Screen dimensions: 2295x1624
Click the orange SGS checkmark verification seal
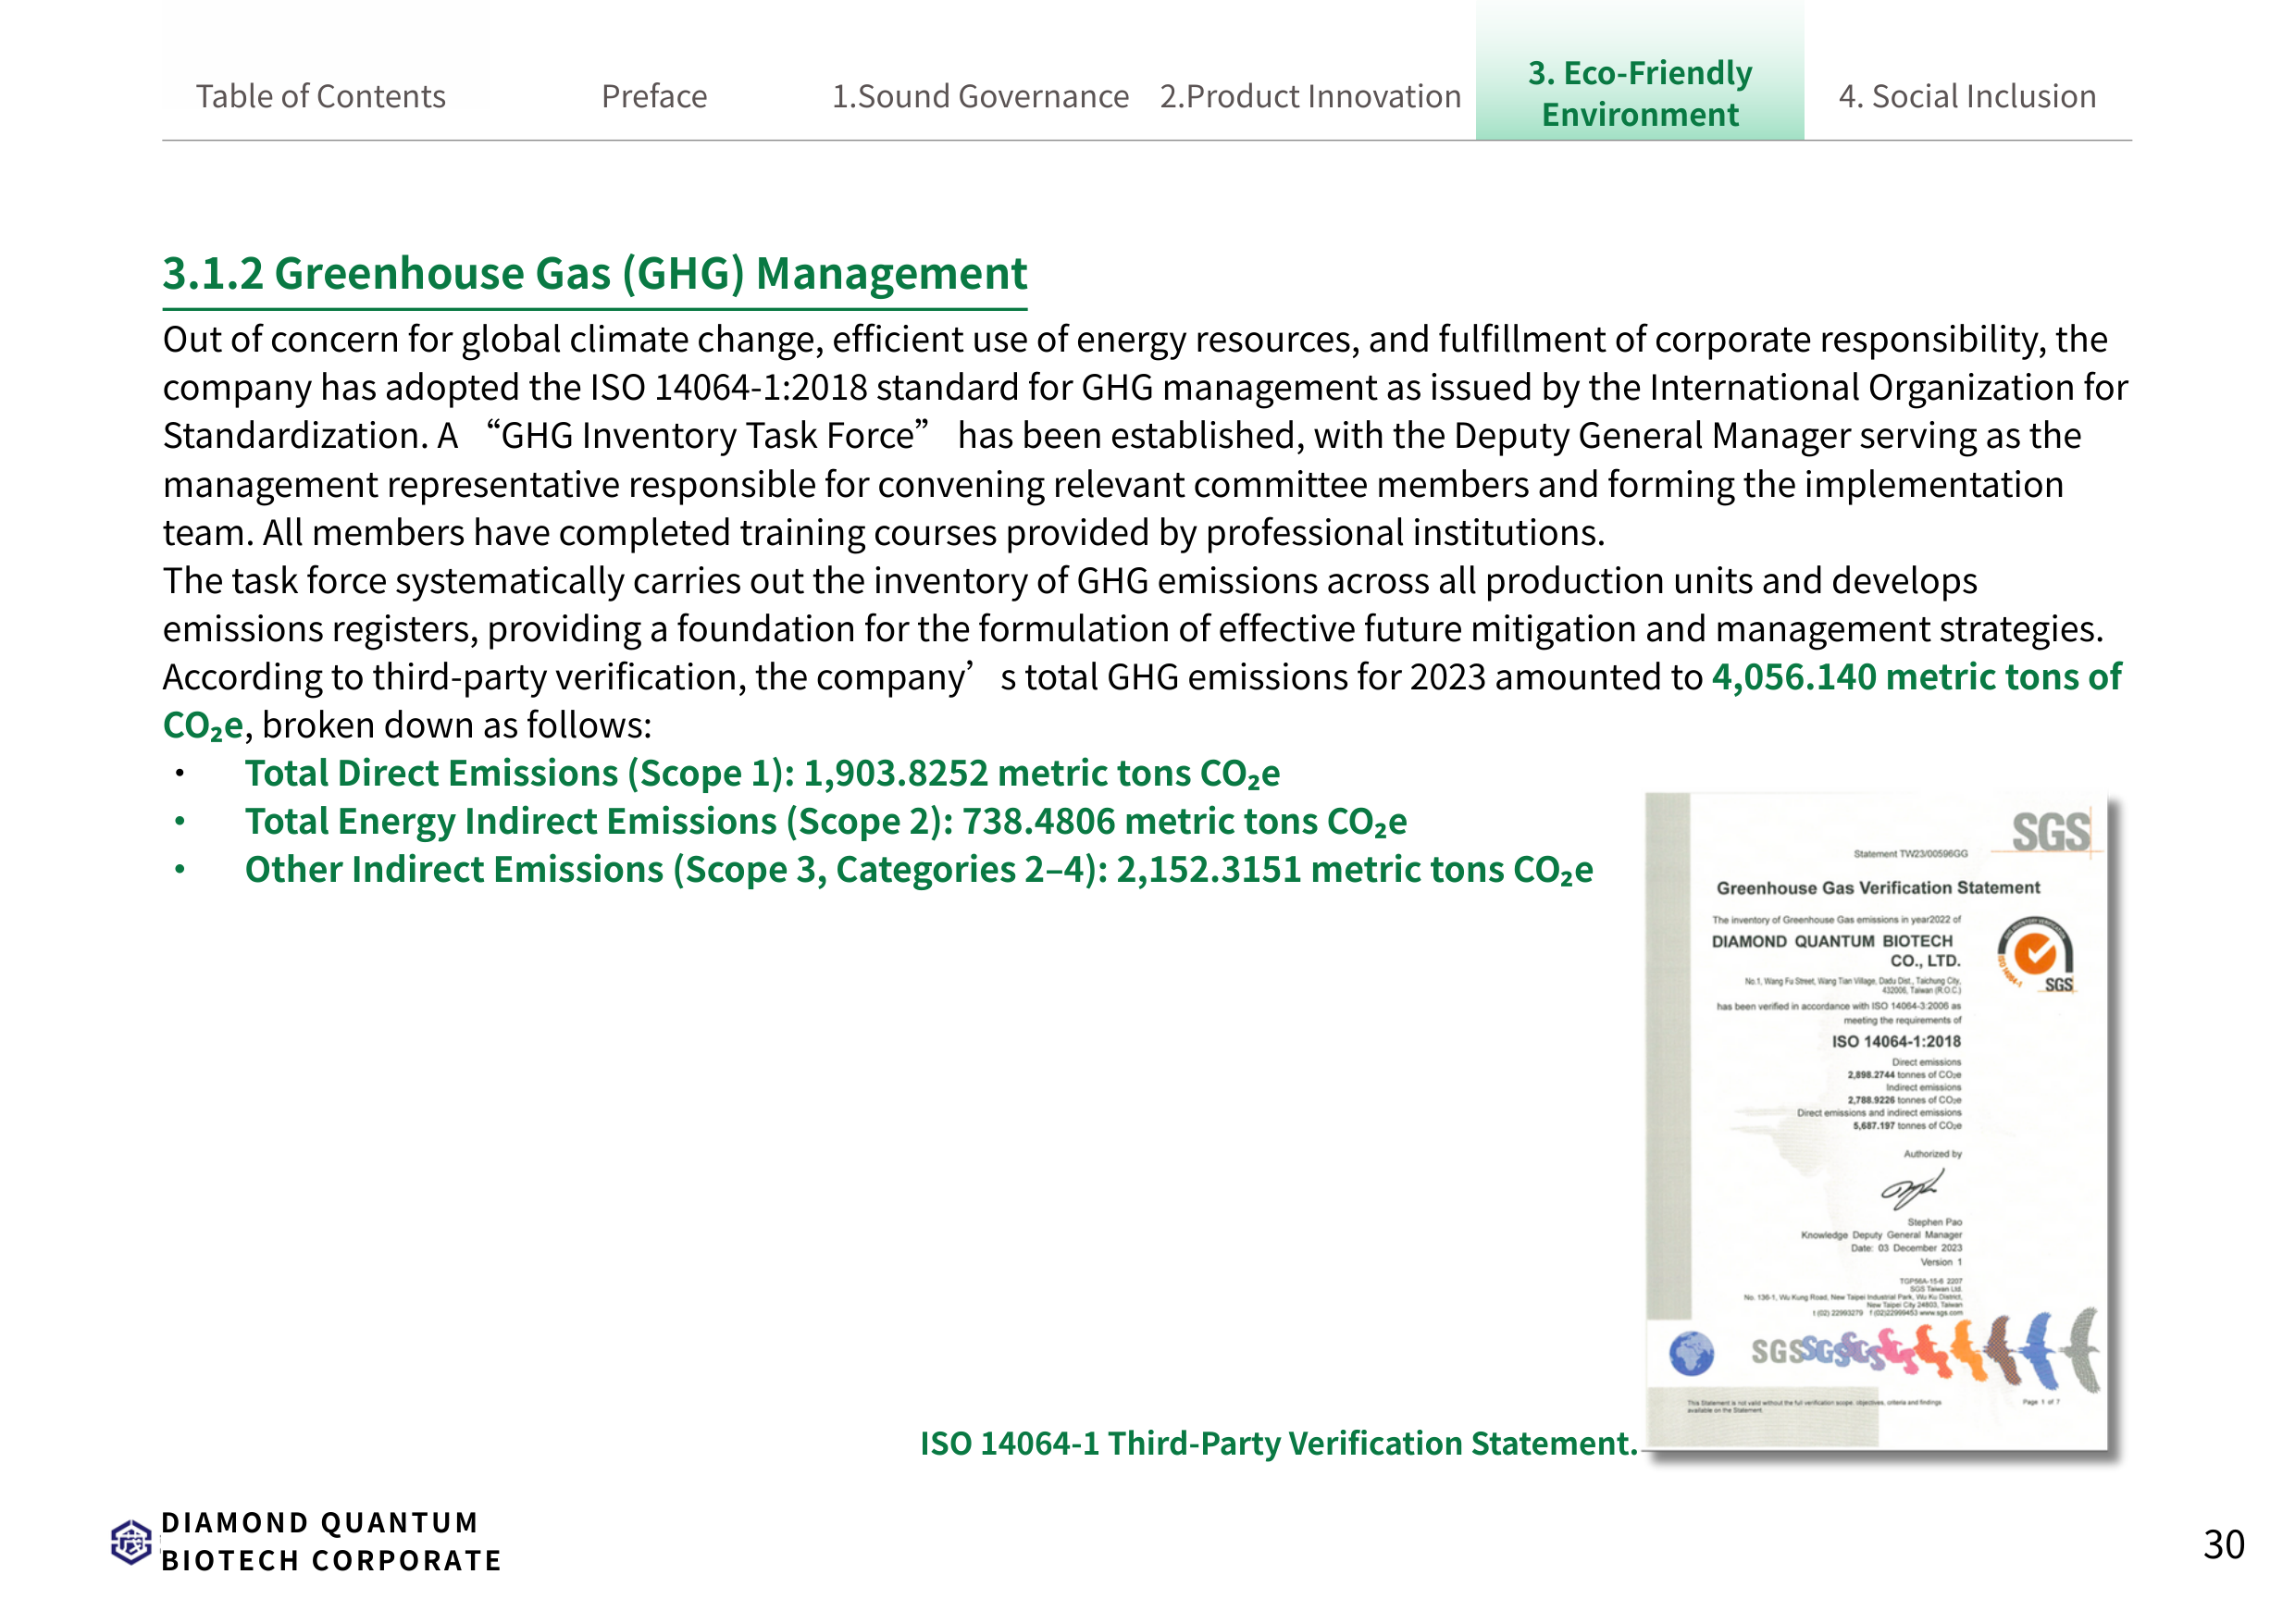(2035, 954)
